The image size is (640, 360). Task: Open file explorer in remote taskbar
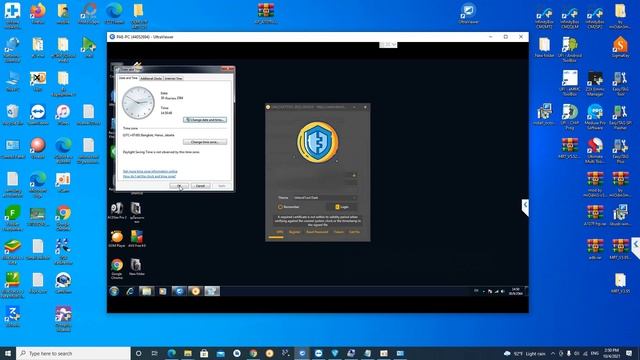coord(146,291)
